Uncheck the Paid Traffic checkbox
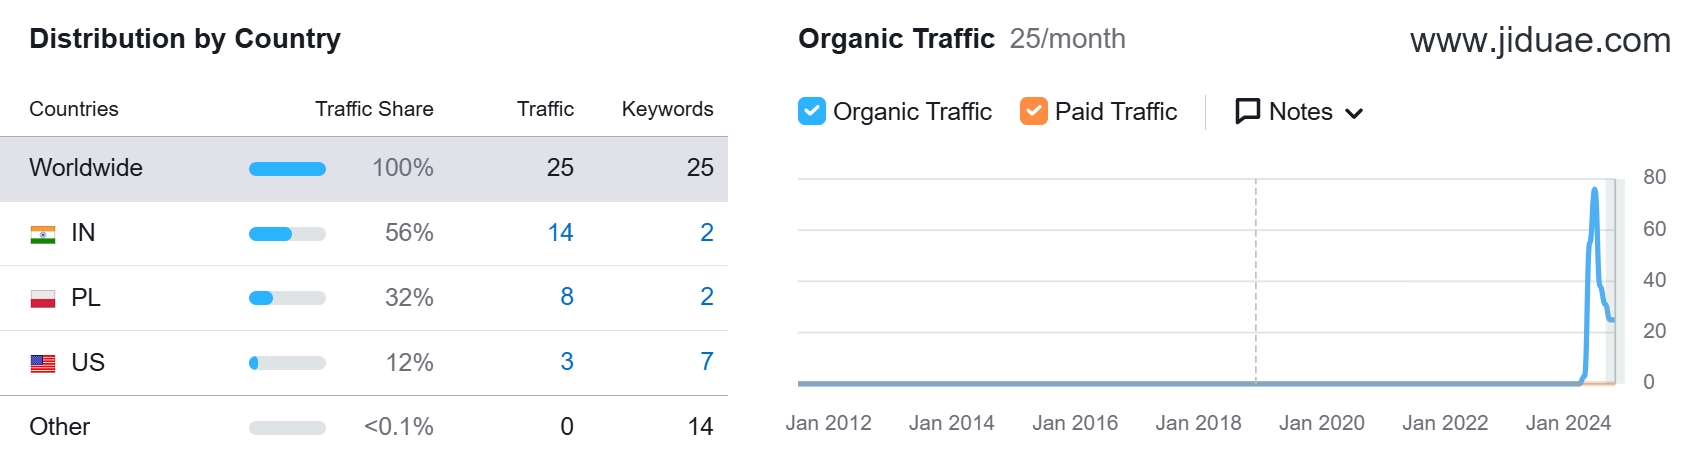Screen dimensions: 1691x452 click(1034, 111)
